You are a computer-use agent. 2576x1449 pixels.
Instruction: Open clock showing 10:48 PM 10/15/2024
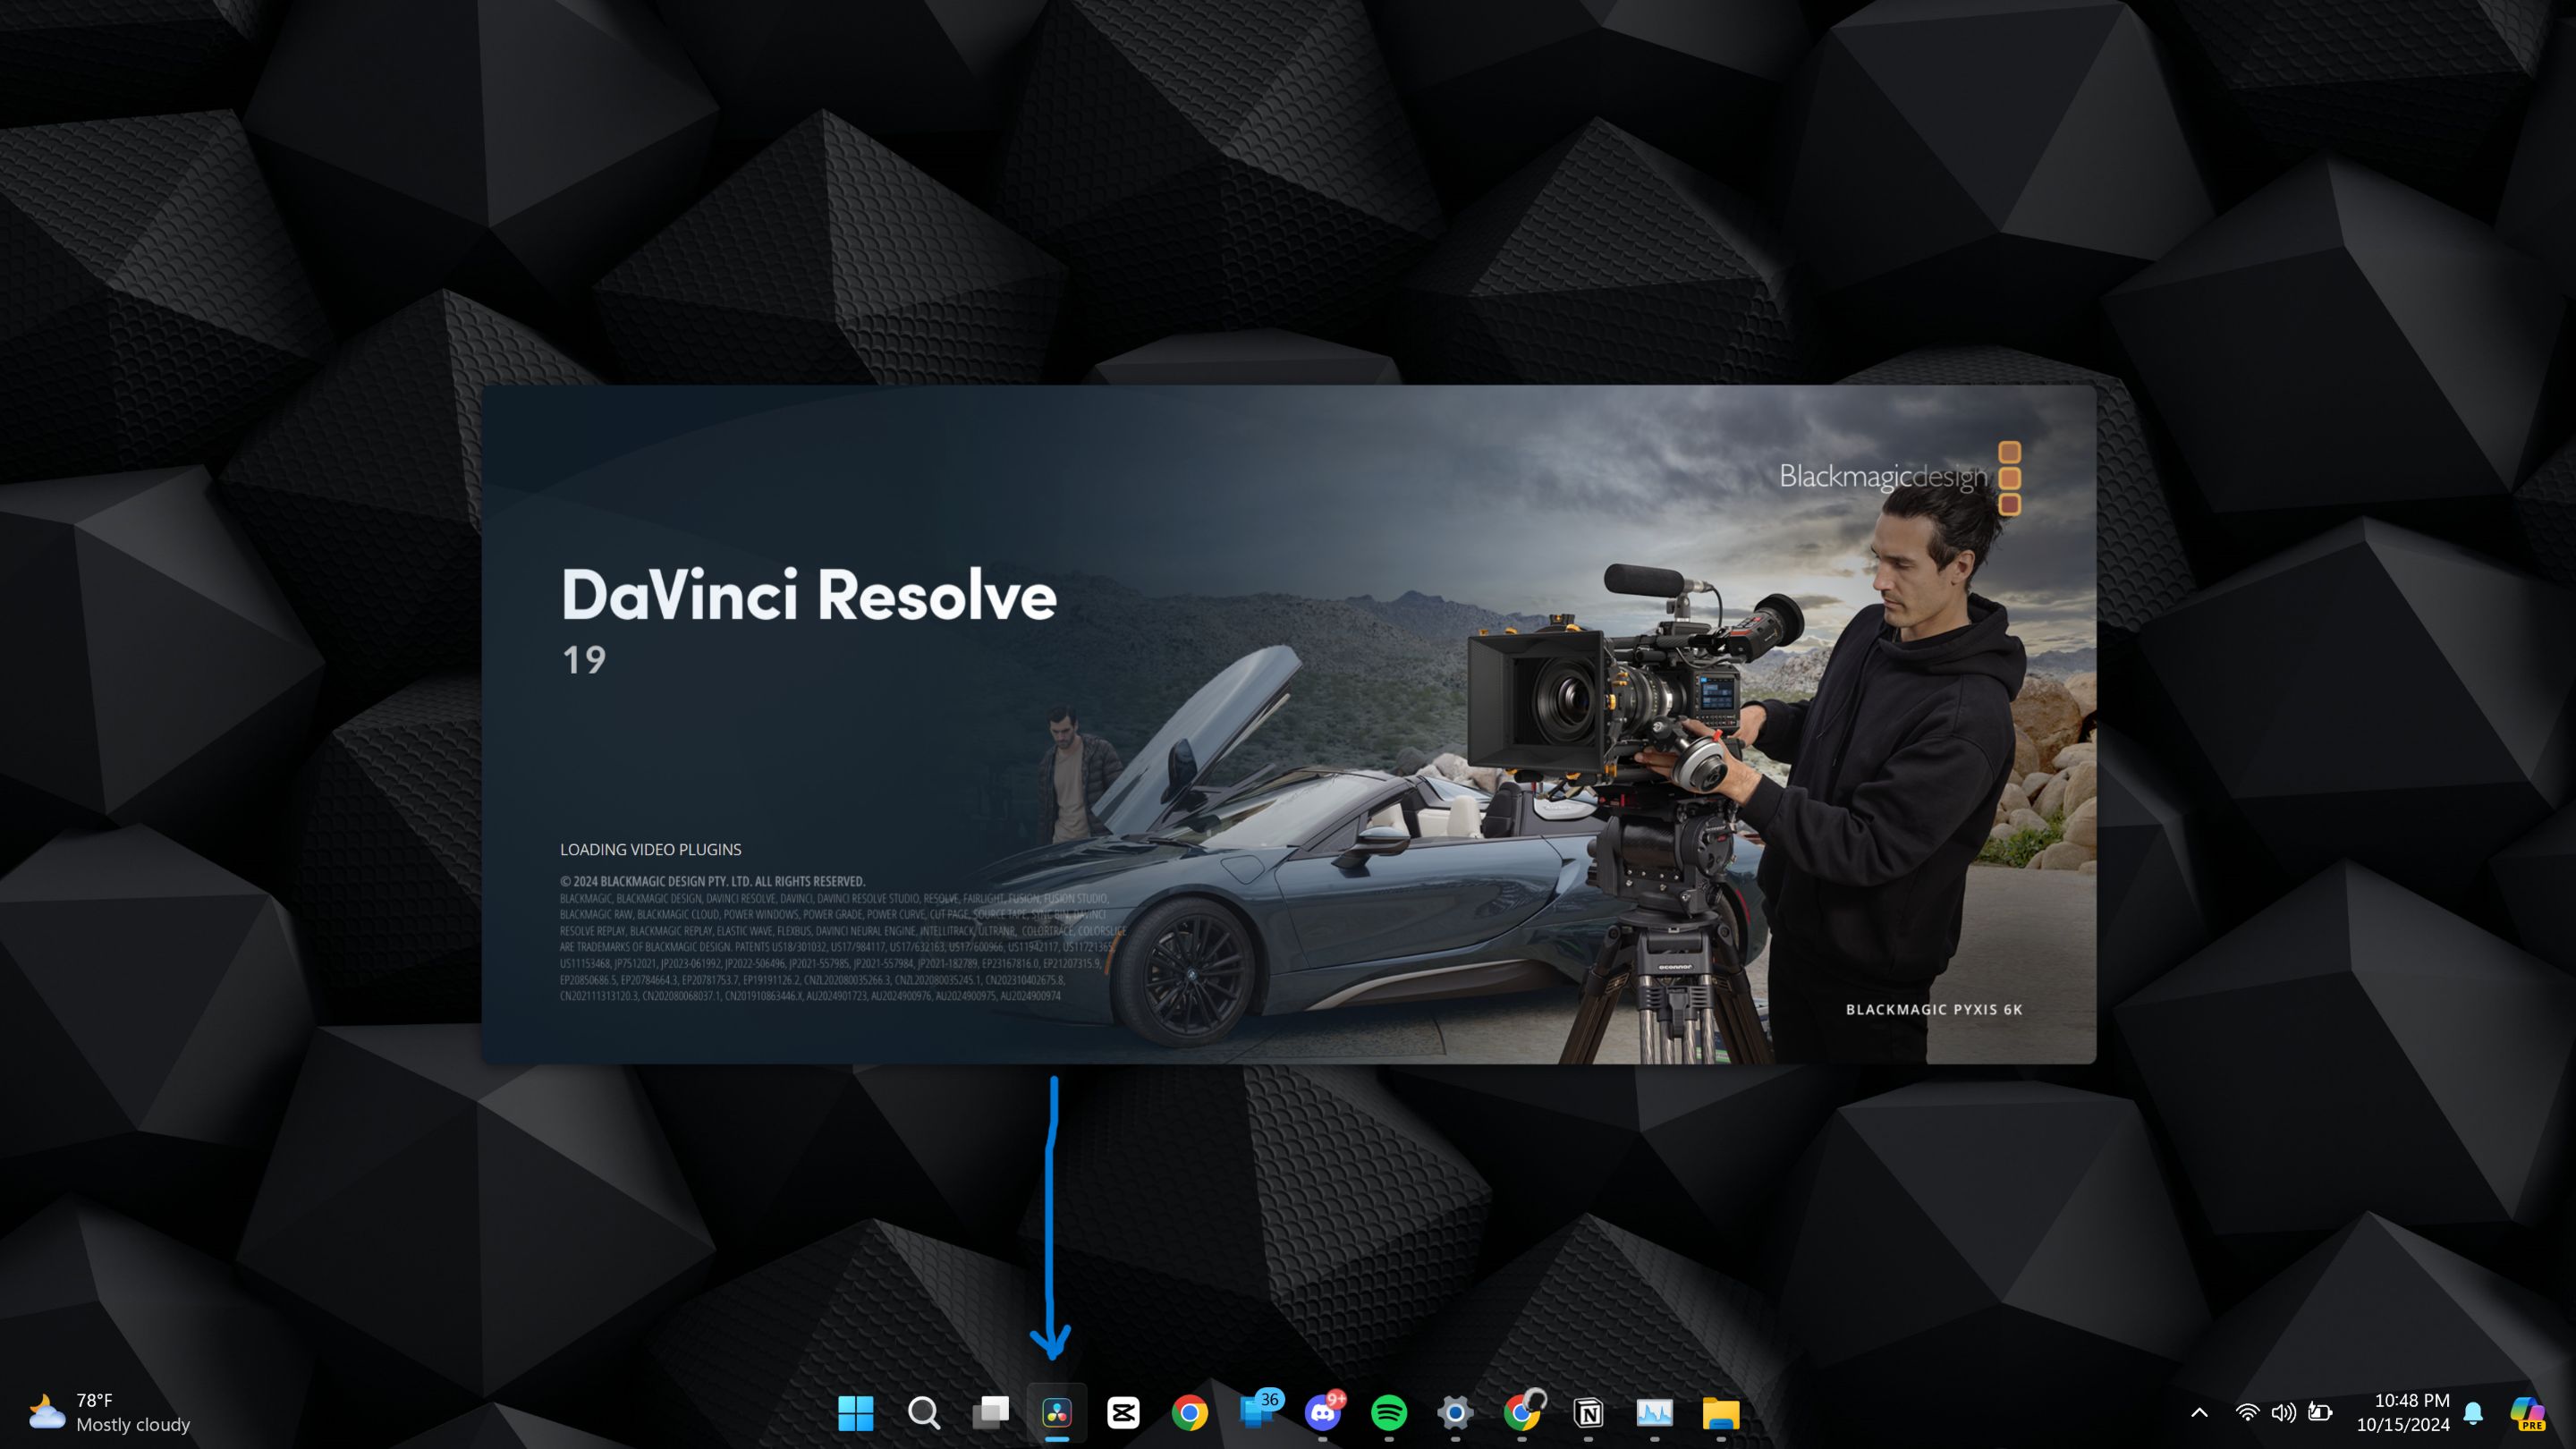tap(2403, 1412)
